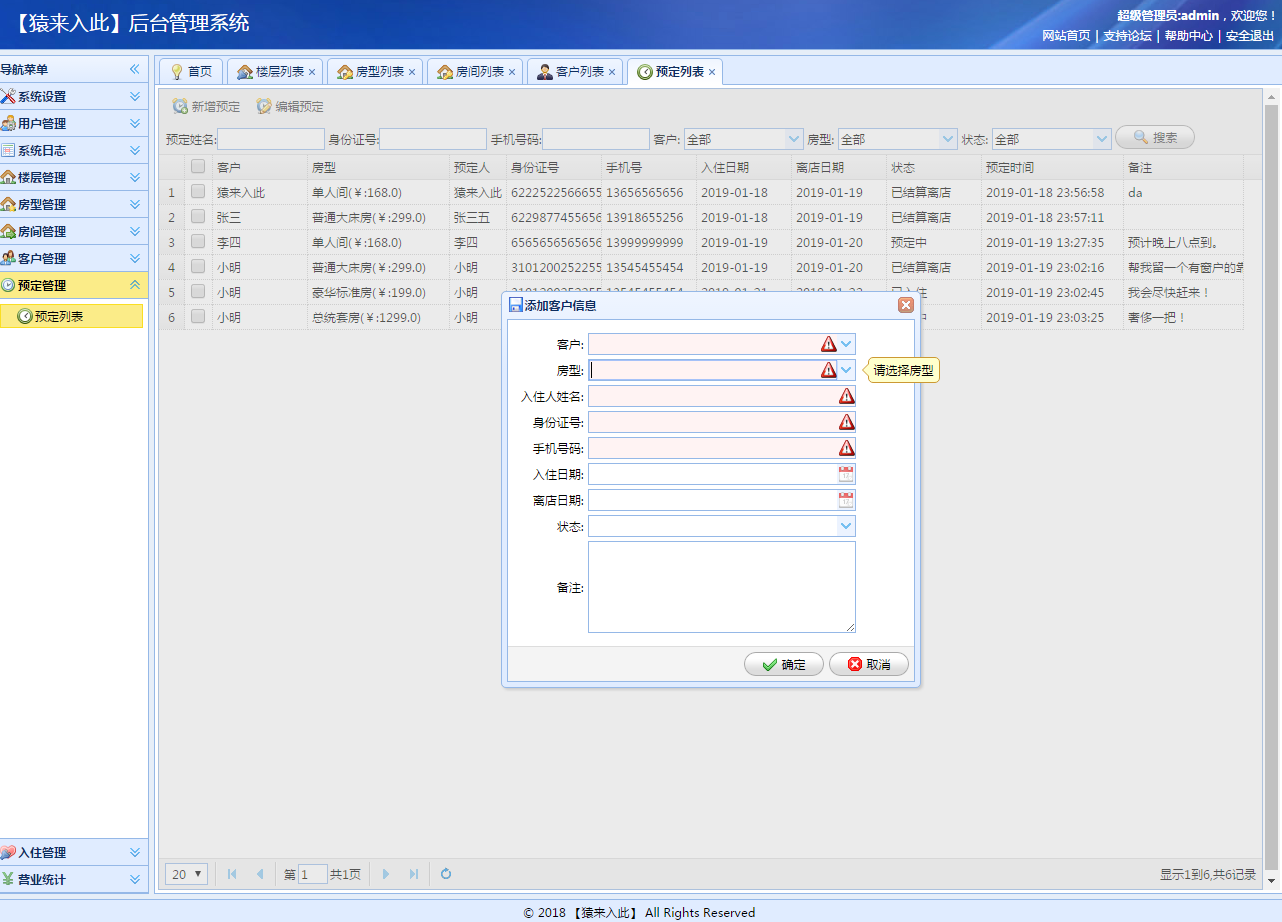Click the 新增预定 toolbar icon

tap(180, 106)
